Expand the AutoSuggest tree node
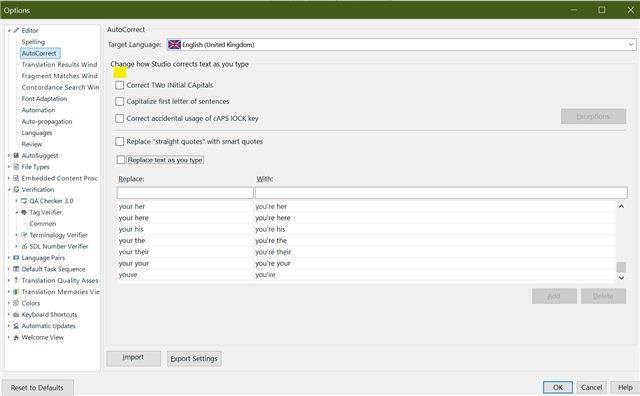 click(x=9, y=156)
